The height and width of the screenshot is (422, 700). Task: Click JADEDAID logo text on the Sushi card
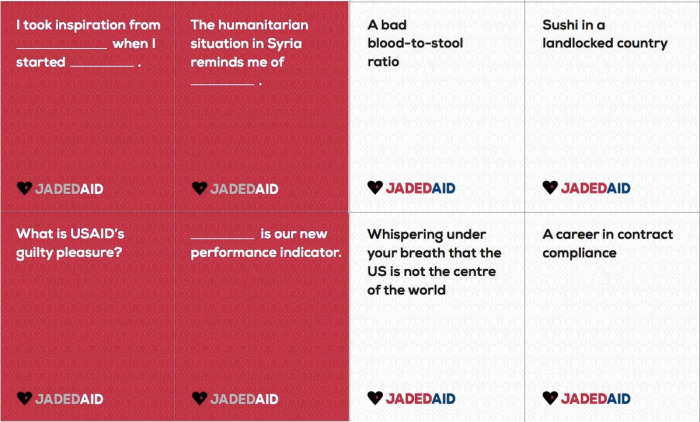tap(596, 188)
